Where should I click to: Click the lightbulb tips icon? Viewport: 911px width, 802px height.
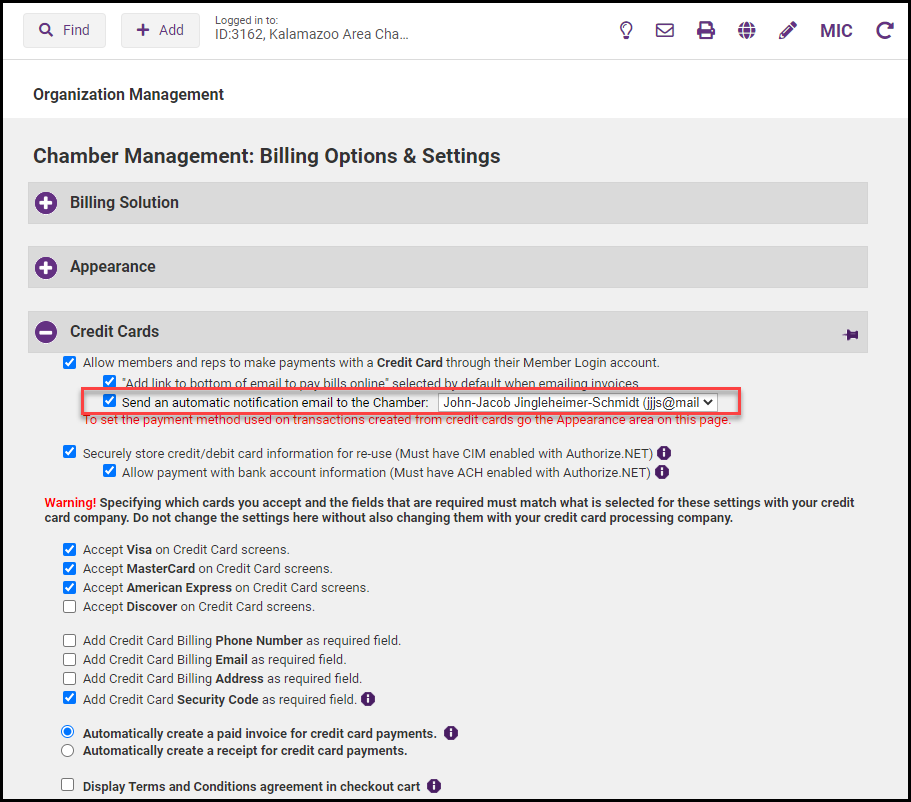point(626,30)
